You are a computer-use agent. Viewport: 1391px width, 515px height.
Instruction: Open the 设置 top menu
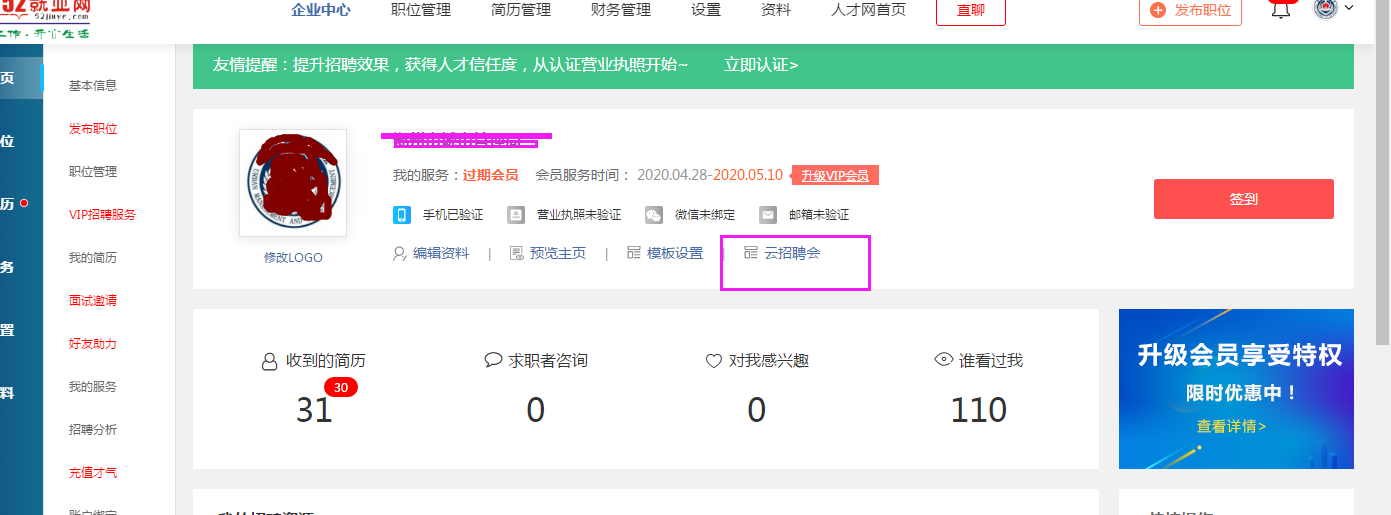coord(706,10)
